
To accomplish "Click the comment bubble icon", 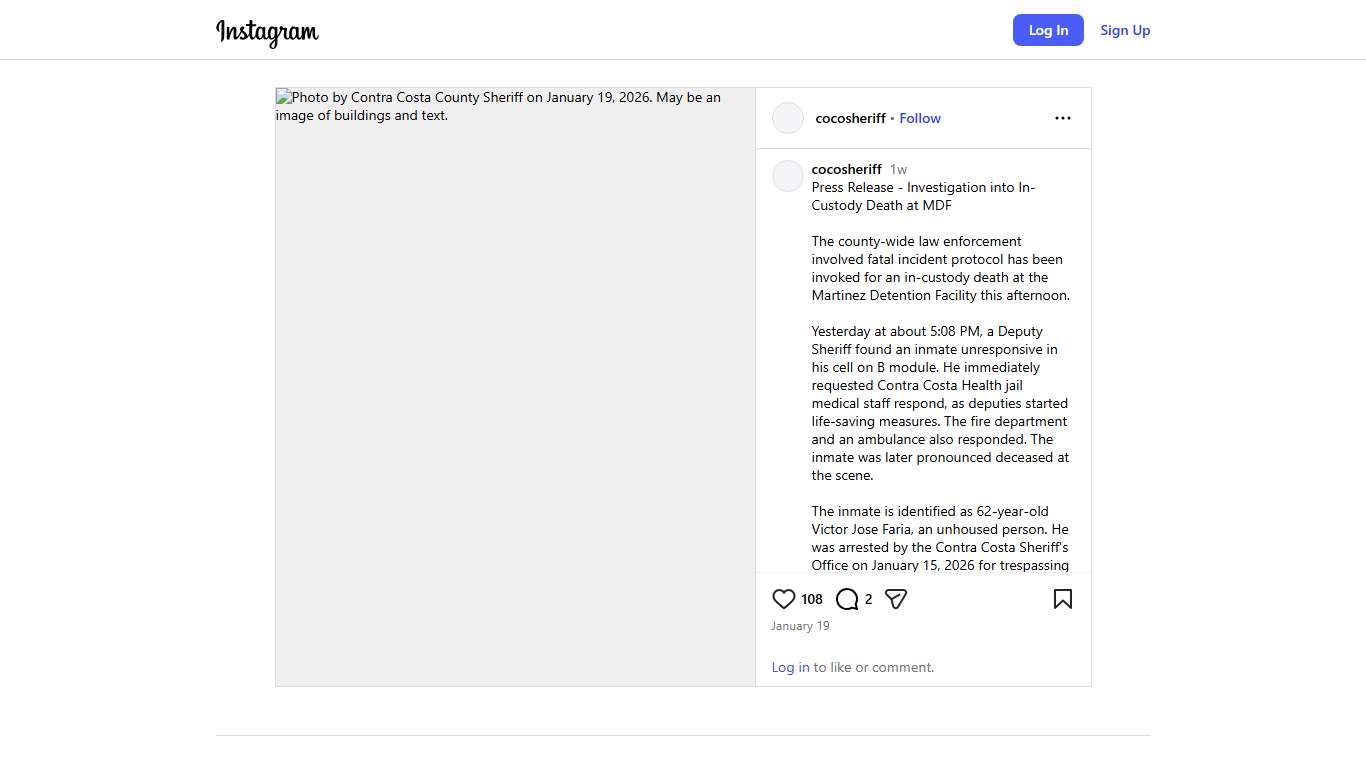I will tap(847, 599).
